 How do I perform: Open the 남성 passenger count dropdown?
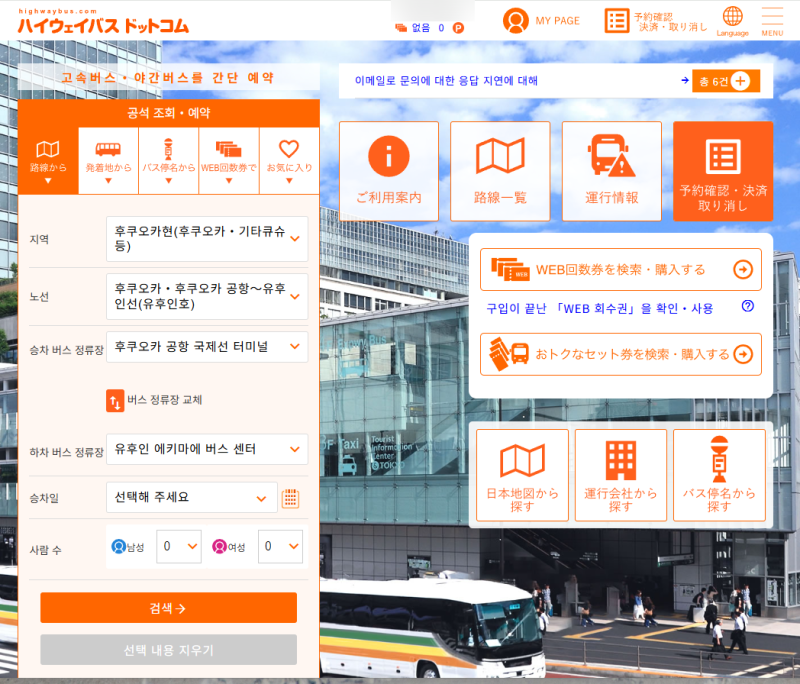tap(179, 546)
